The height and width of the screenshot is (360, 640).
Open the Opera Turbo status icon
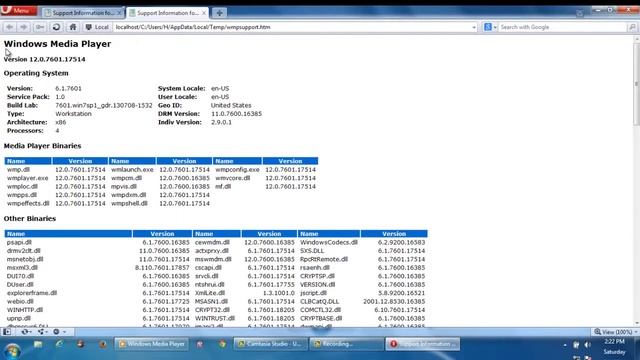58,332
